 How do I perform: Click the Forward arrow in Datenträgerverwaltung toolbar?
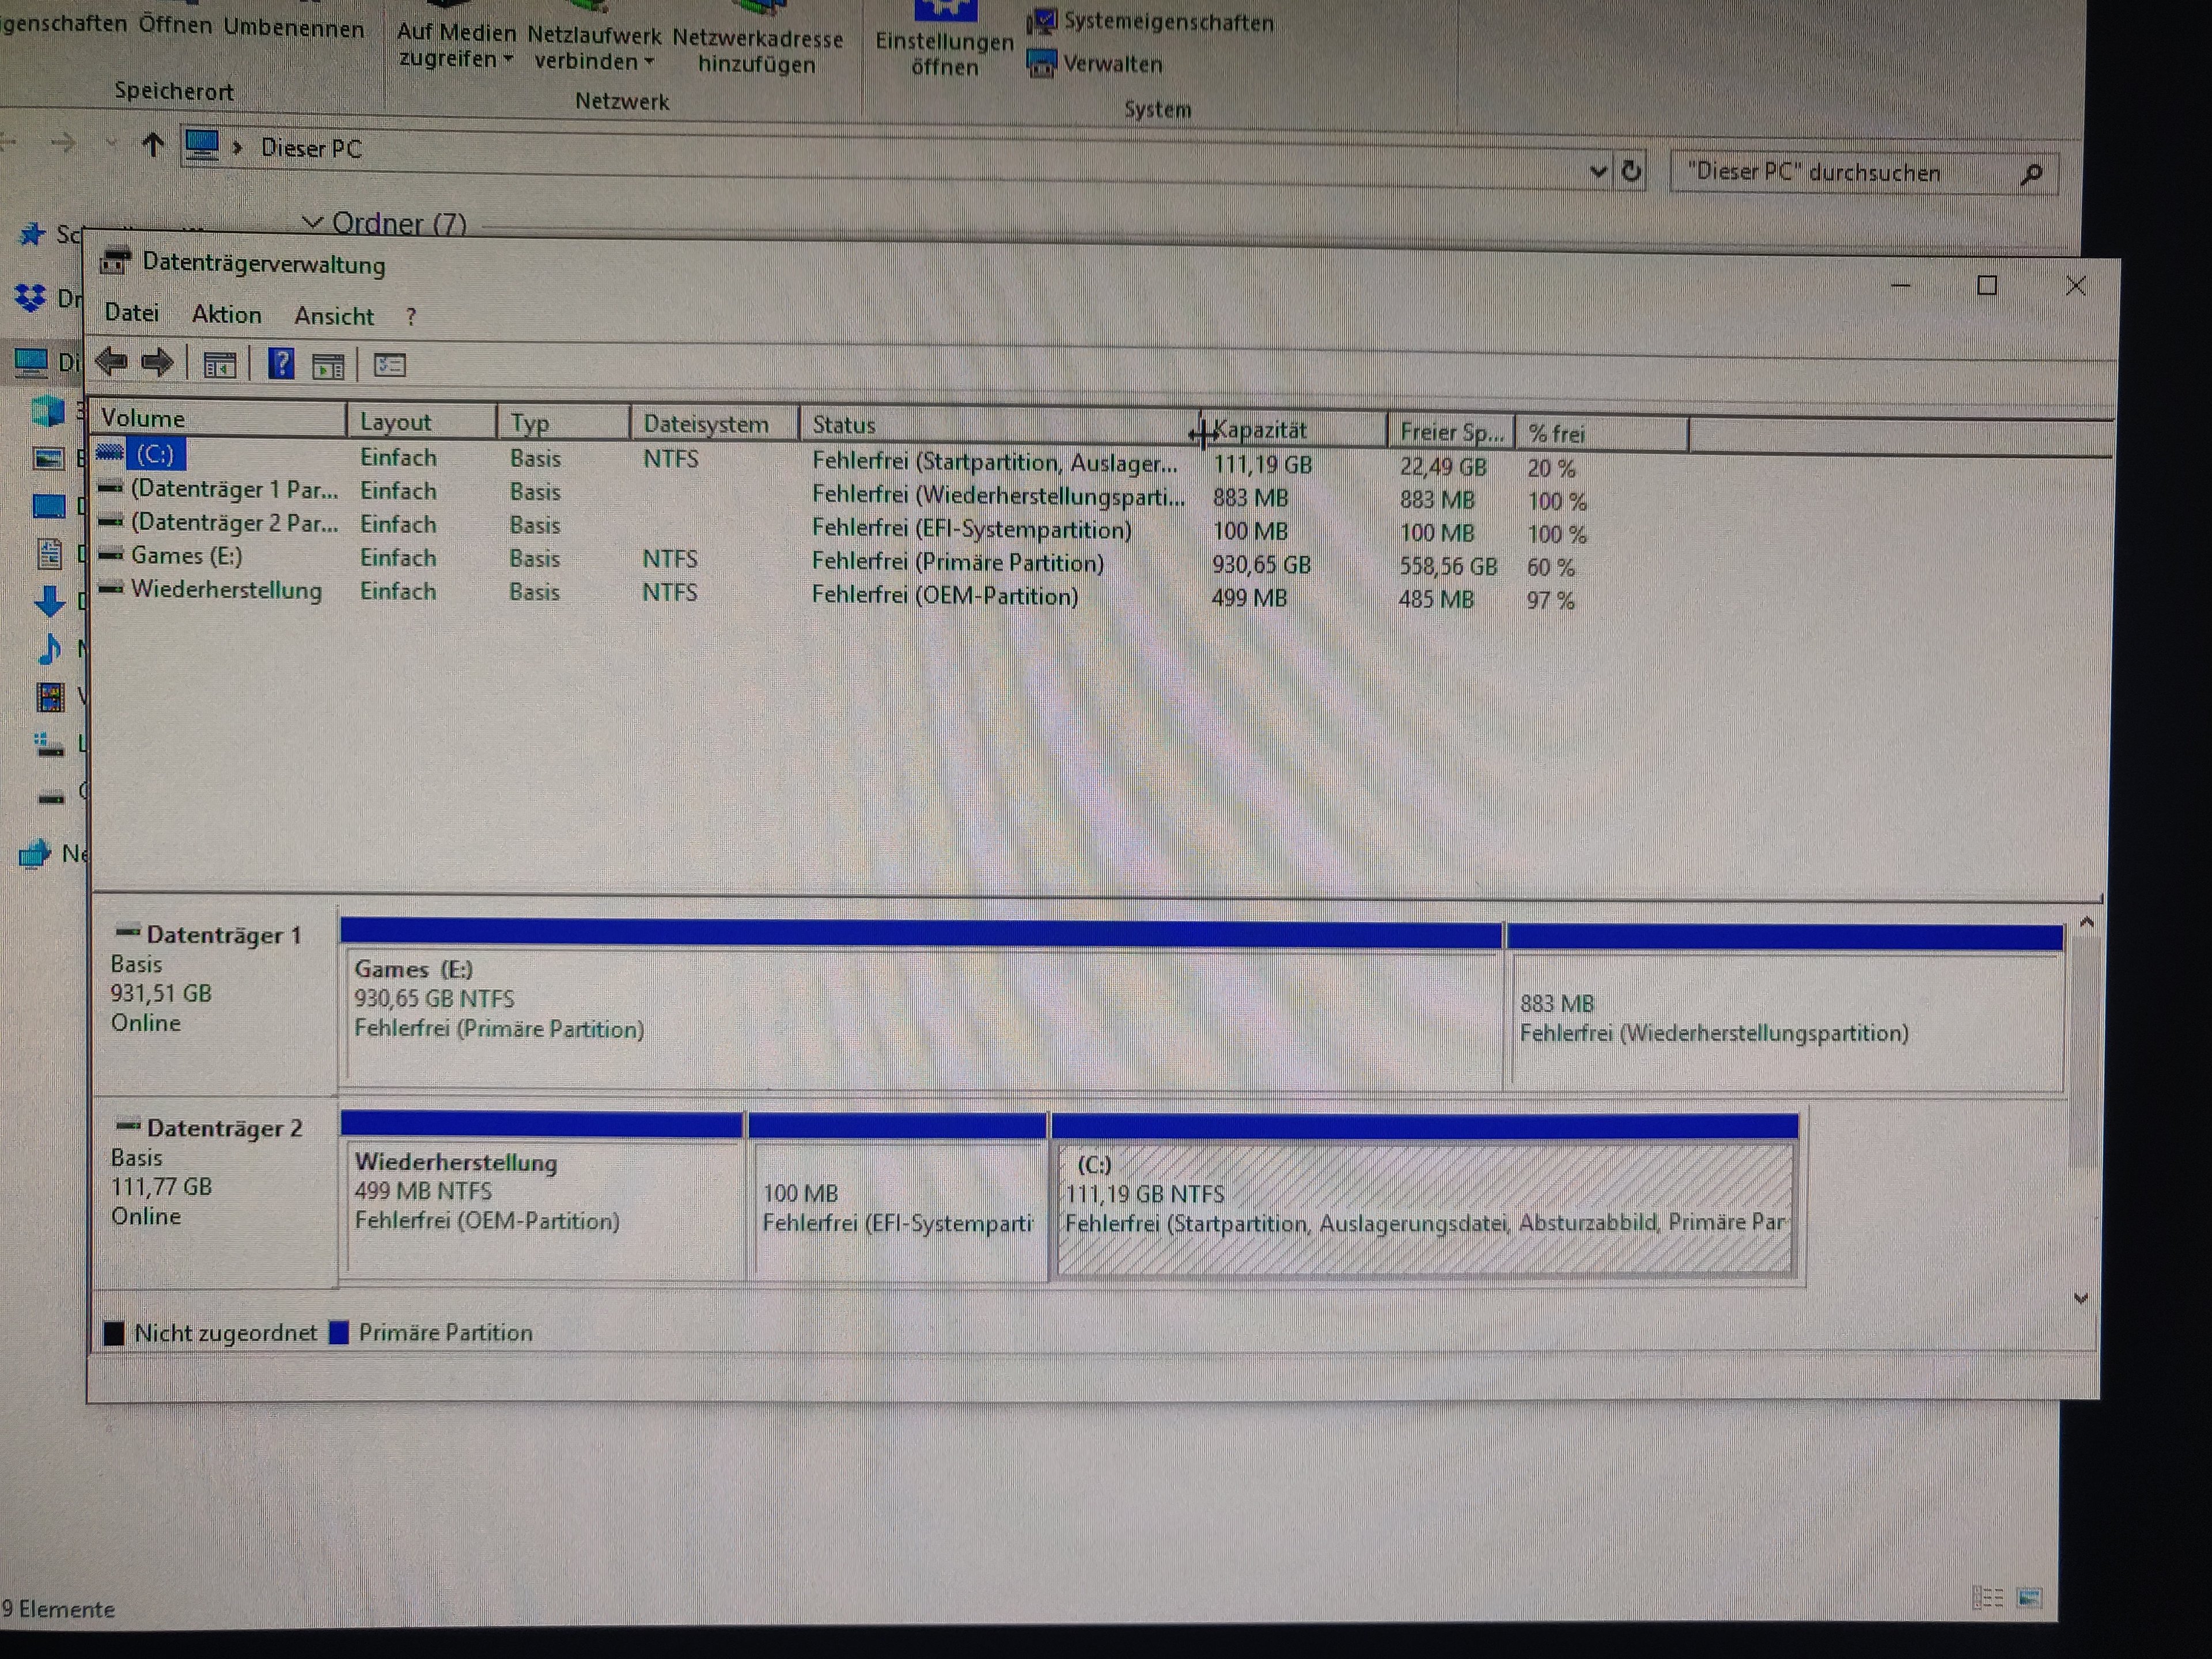tap(158, 362)
